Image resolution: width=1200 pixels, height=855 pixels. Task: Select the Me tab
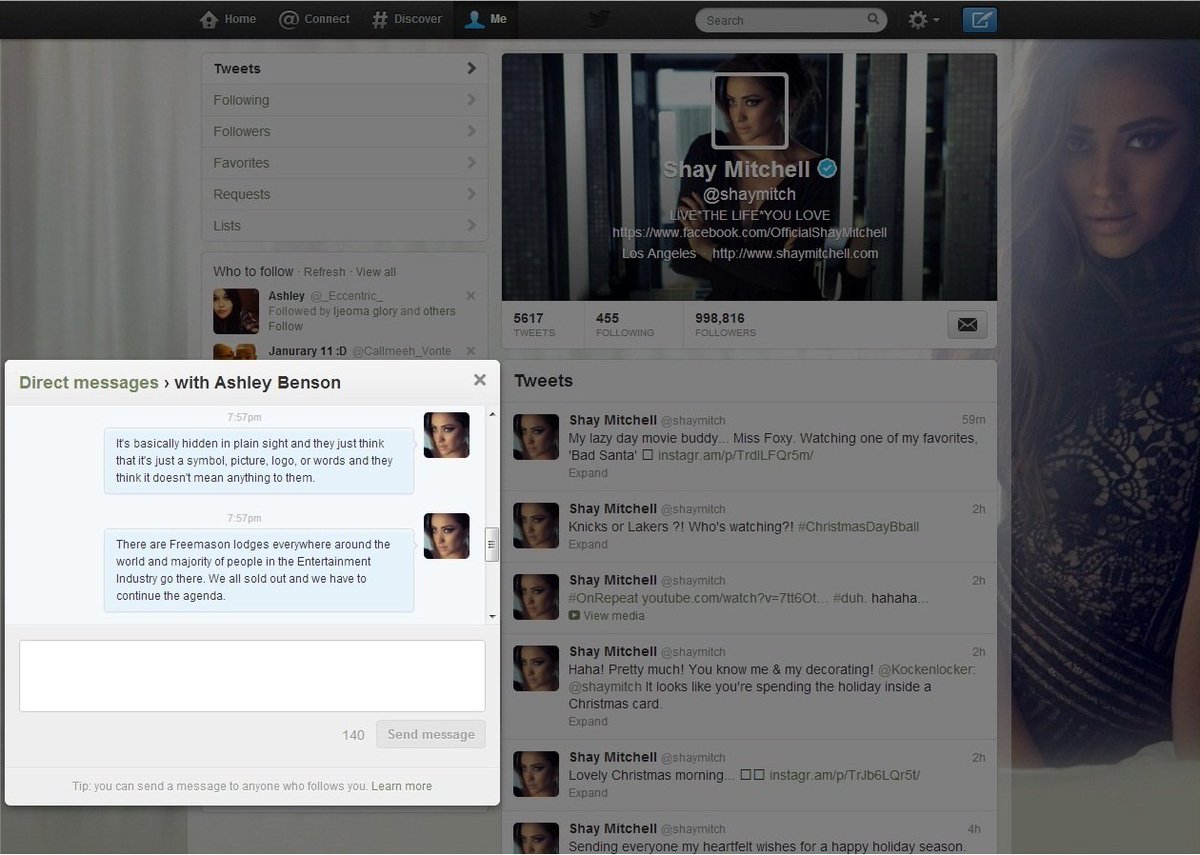pos(486,19)
